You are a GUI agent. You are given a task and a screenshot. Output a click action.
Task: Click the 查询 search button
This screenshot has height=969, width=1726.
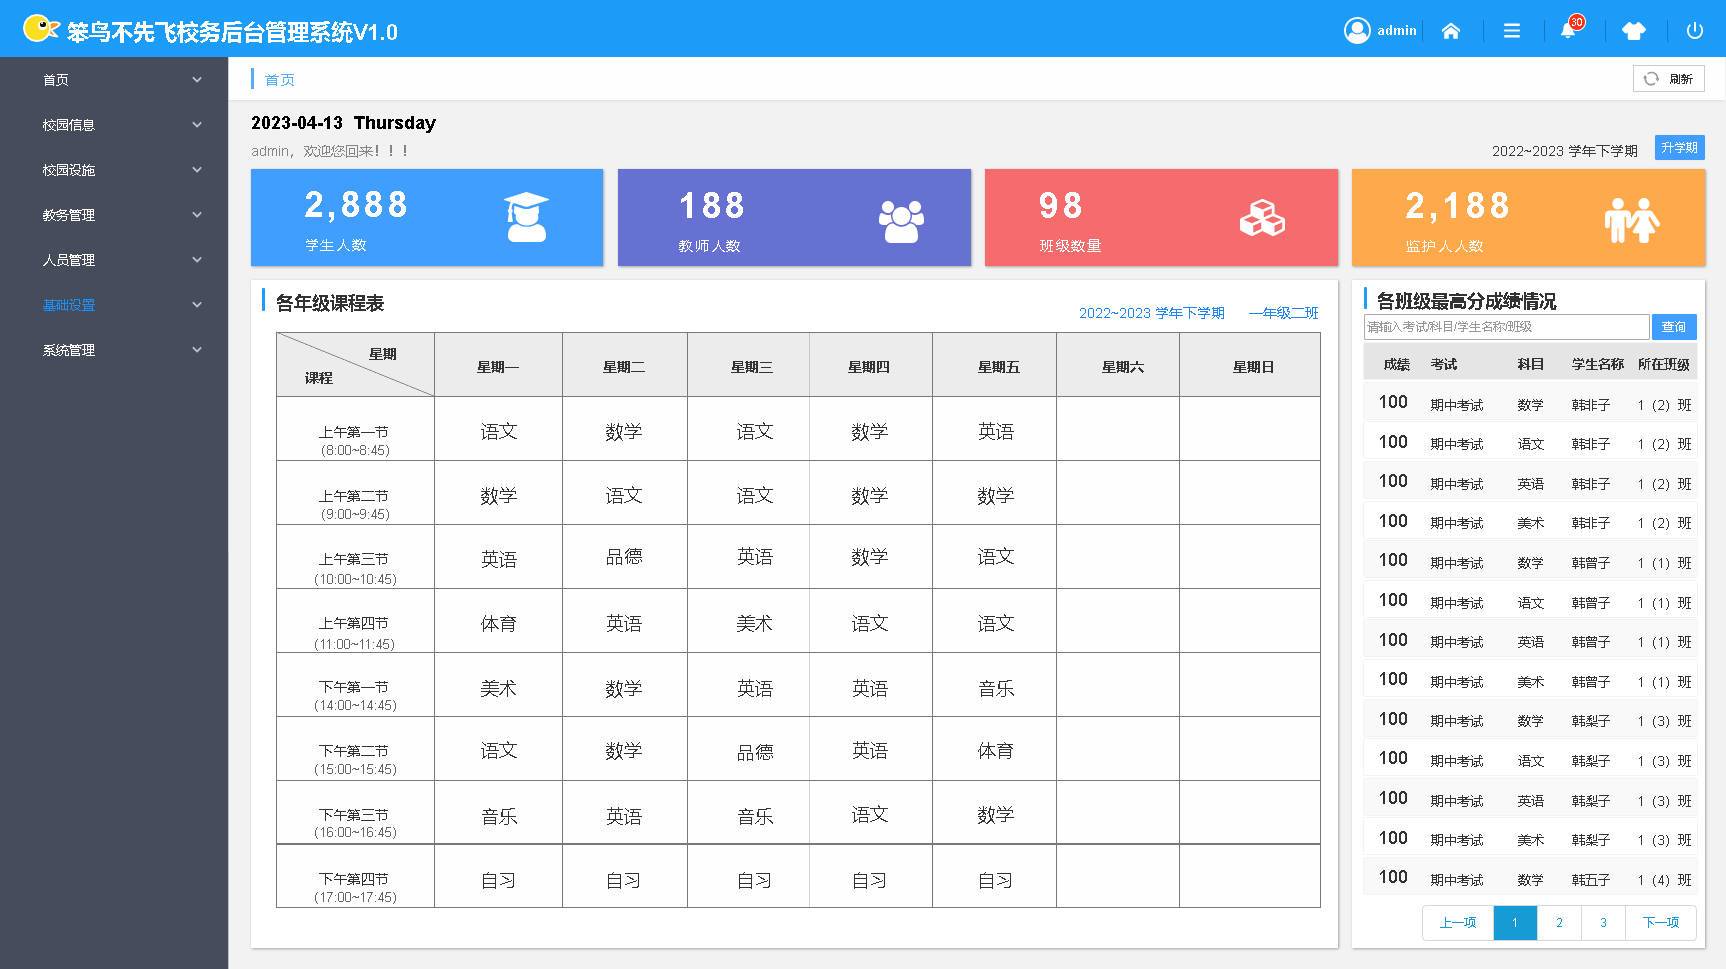(x=1673, y=327)
